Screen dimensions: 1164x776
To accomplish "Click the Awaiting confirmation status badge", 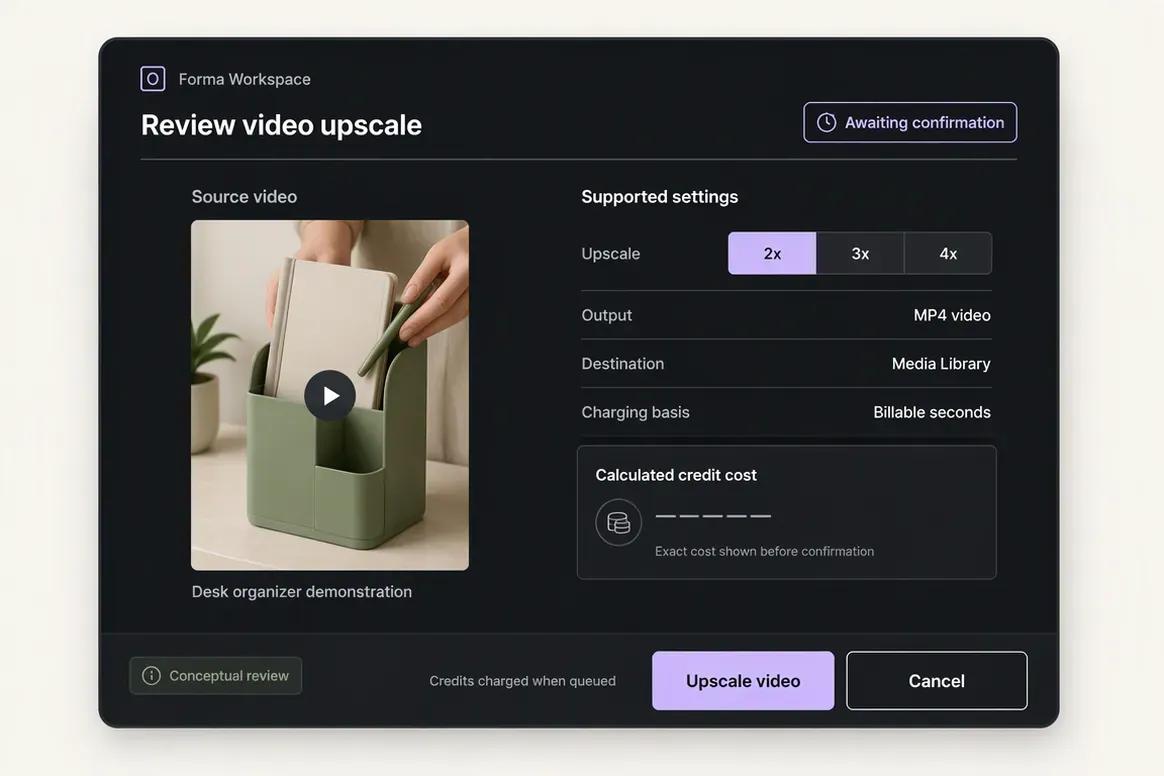I will click(910, 123).
